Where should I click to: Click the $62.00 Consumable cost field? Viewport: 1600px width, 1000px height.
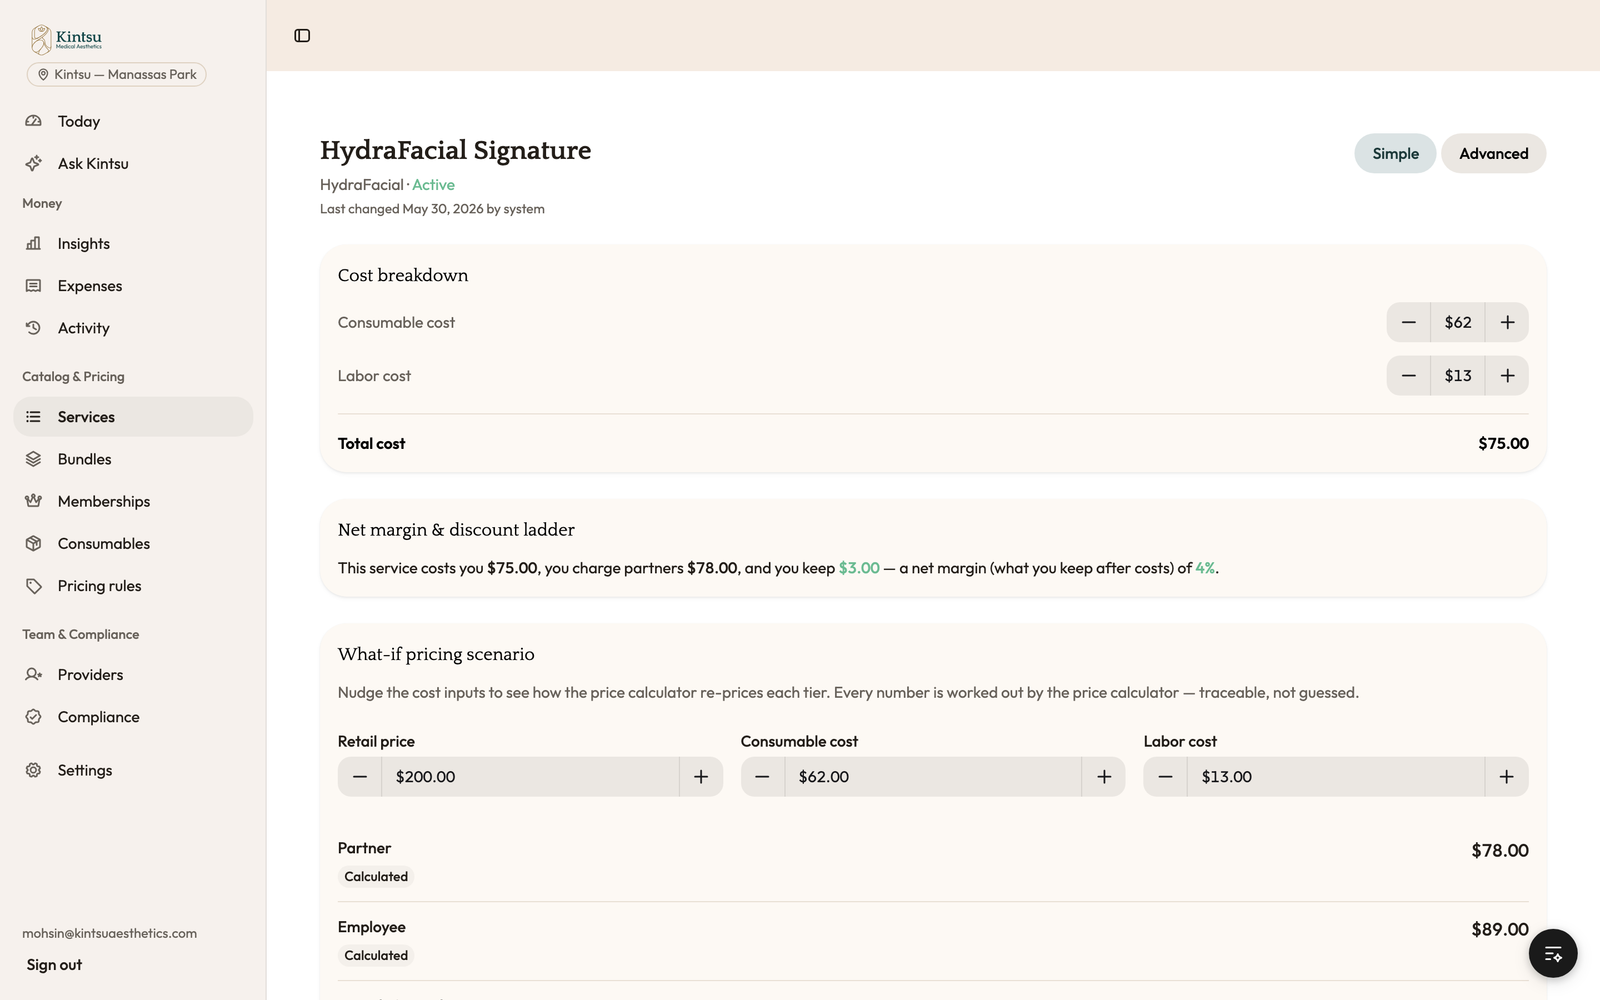(933, 777)
